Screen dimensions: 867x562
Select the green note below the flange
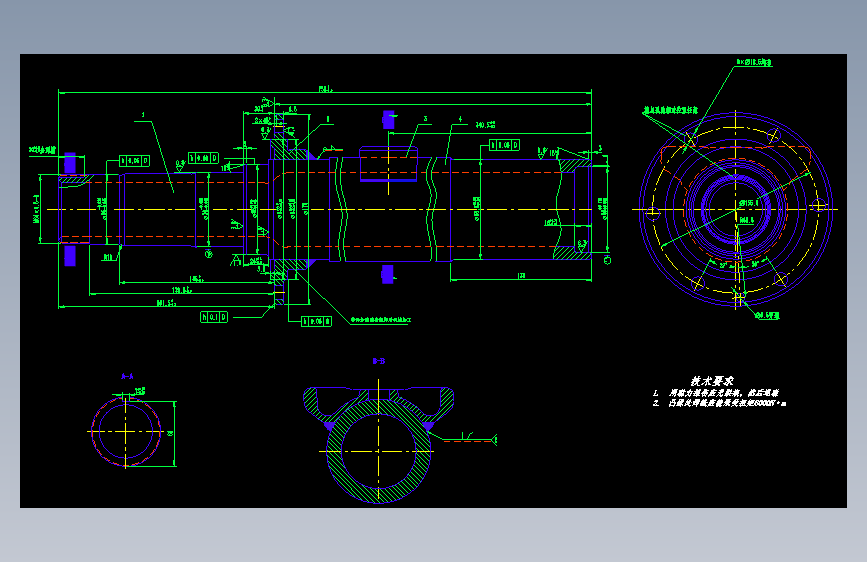380,320
